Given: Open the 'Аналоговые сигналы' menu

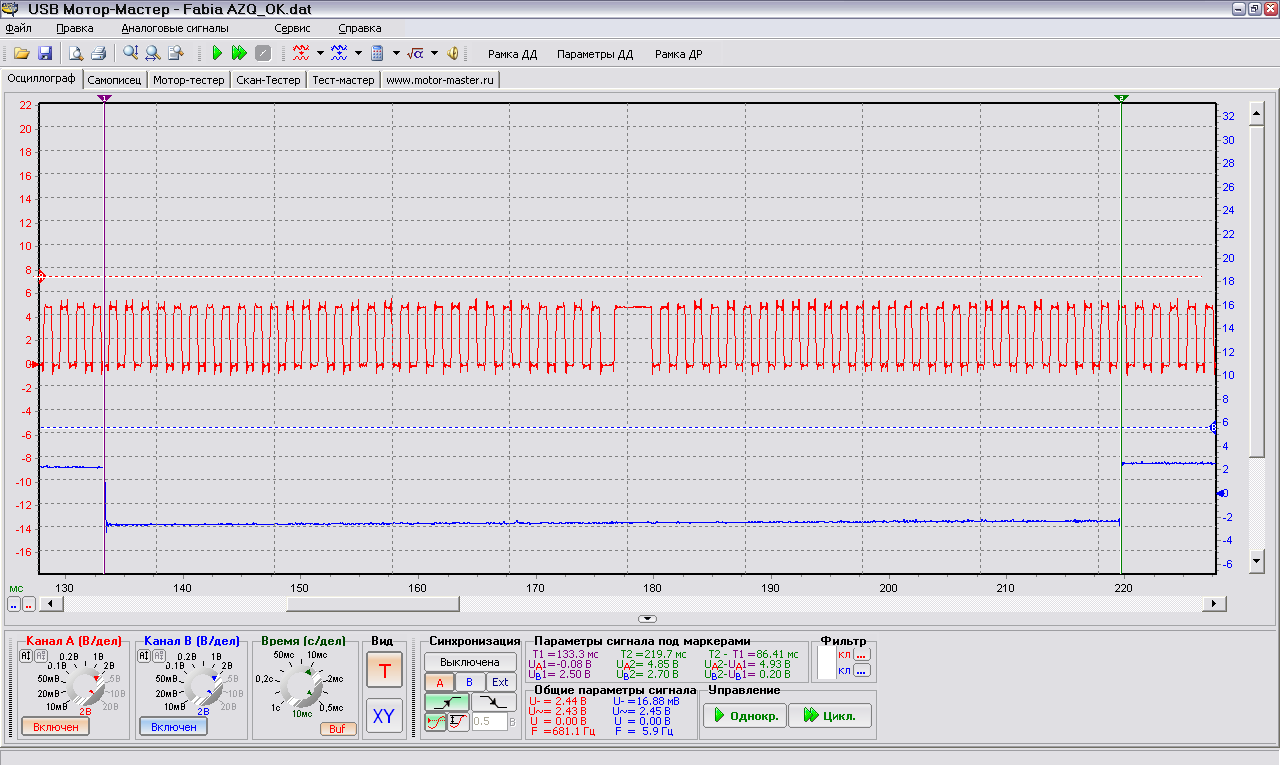Looking at the screenshot, I should point(174,29).
